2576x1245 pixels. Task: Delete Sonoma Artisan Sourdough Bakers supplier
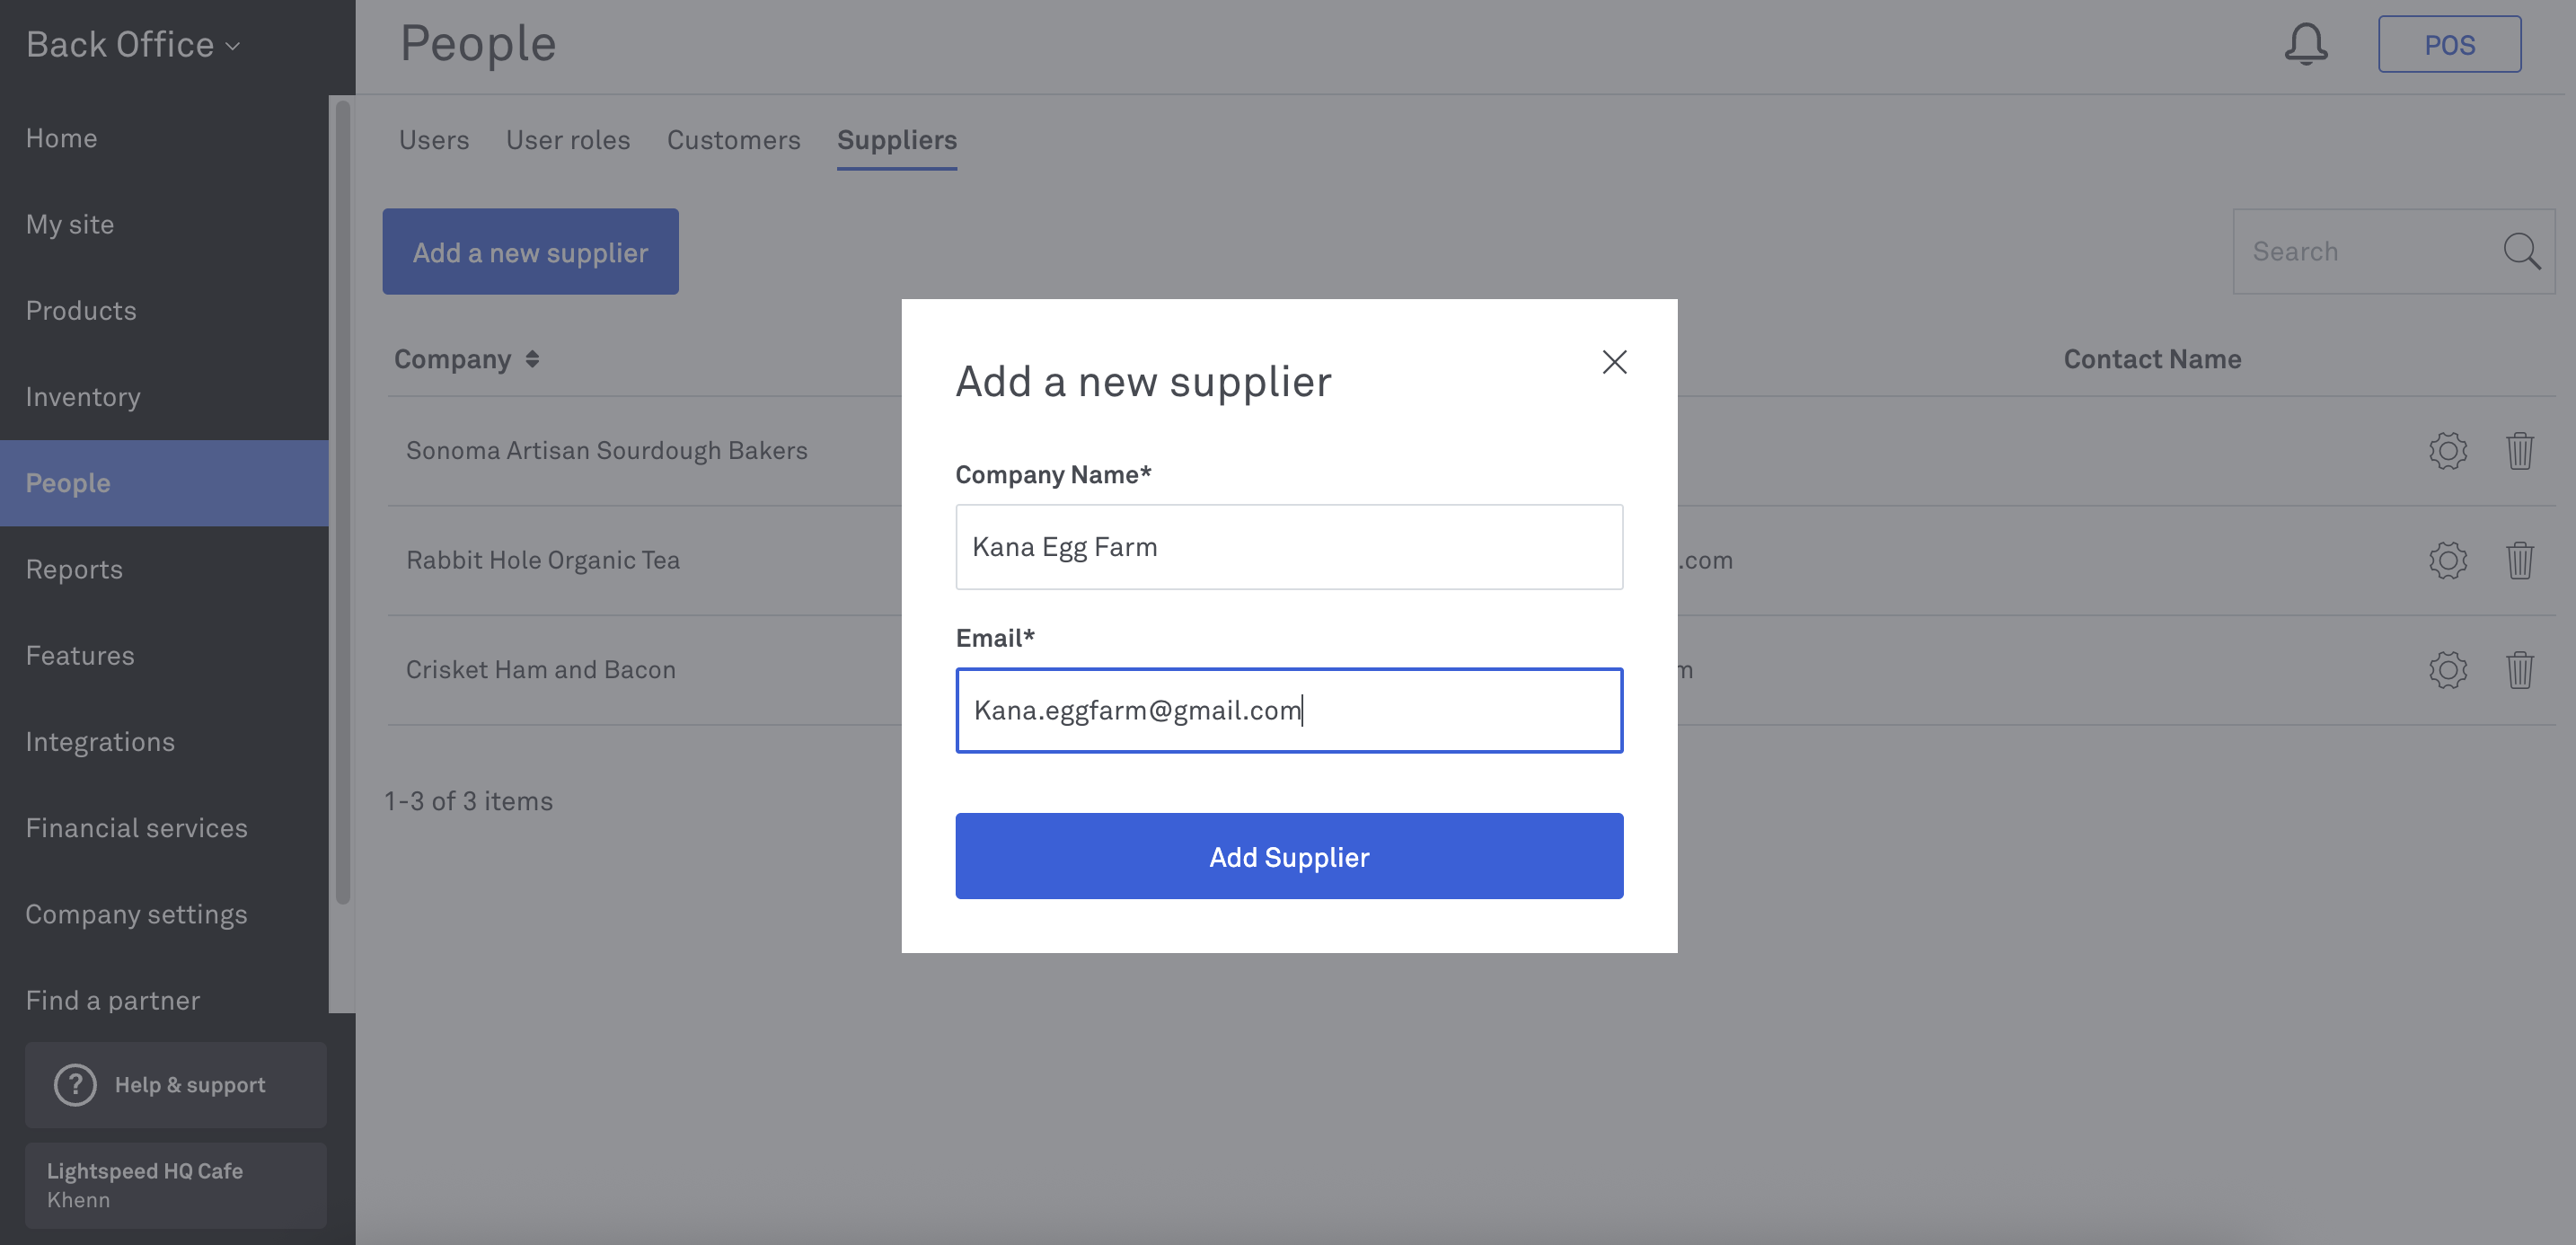pos(2520,451)
